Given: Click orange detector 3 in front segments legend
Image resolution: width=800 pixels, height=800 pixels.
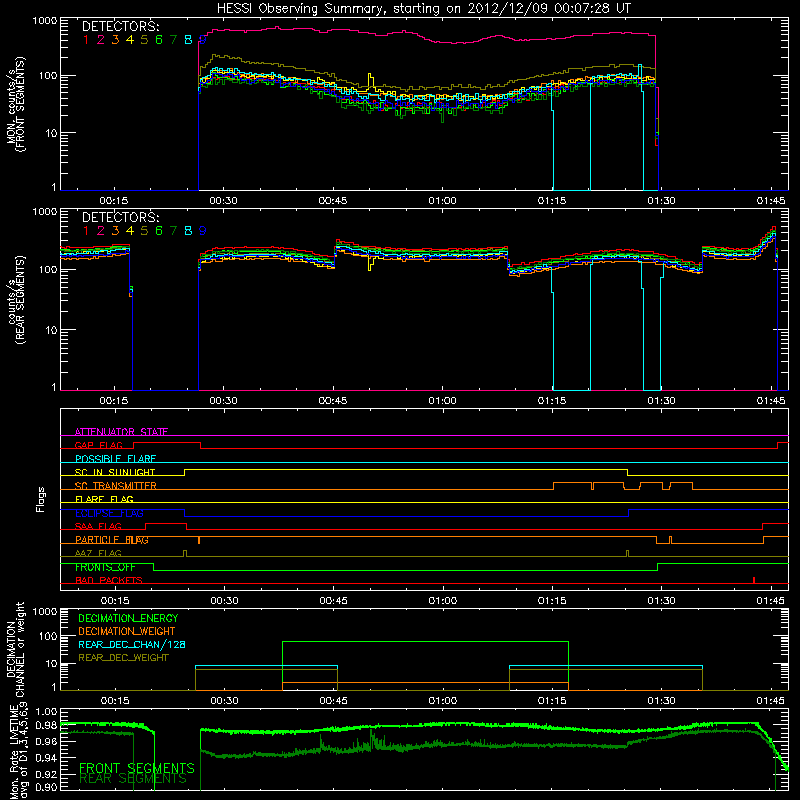Looking at the screenshot, I should point(115,40).
